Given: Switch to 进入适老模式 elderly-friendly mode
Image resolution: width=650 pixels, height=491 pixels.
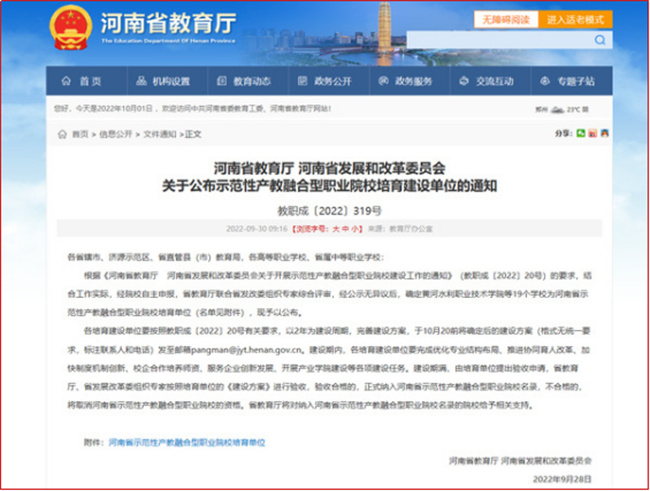Looking at the screenshot, I should click(x=575, y=19).
